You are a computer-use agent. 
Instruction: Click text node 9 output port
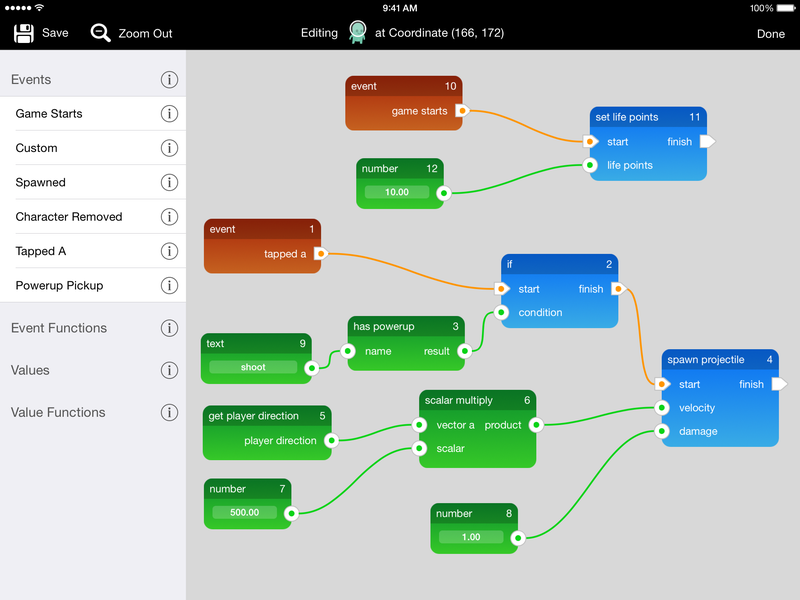[x=312, y=367]
